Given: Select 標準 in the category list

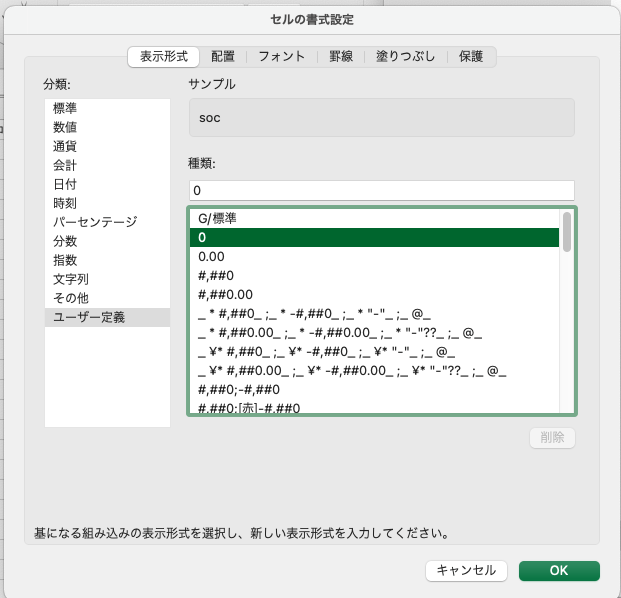Looking at the screenshot, I should pos(107,108).
